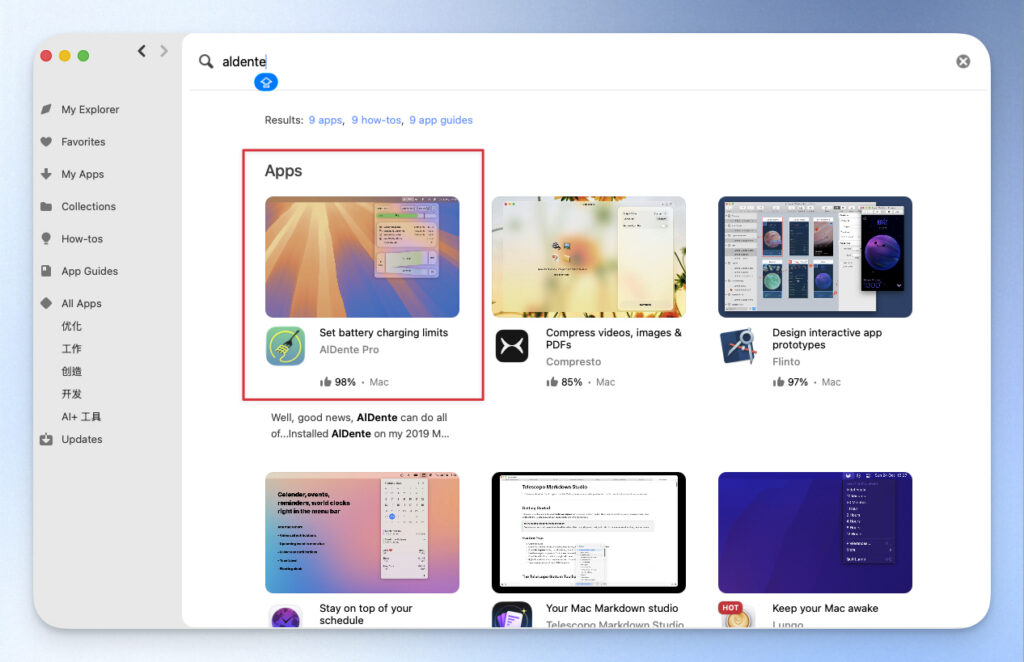Click the blue badge below search text
1024x662 pixels.
[266, 82]
